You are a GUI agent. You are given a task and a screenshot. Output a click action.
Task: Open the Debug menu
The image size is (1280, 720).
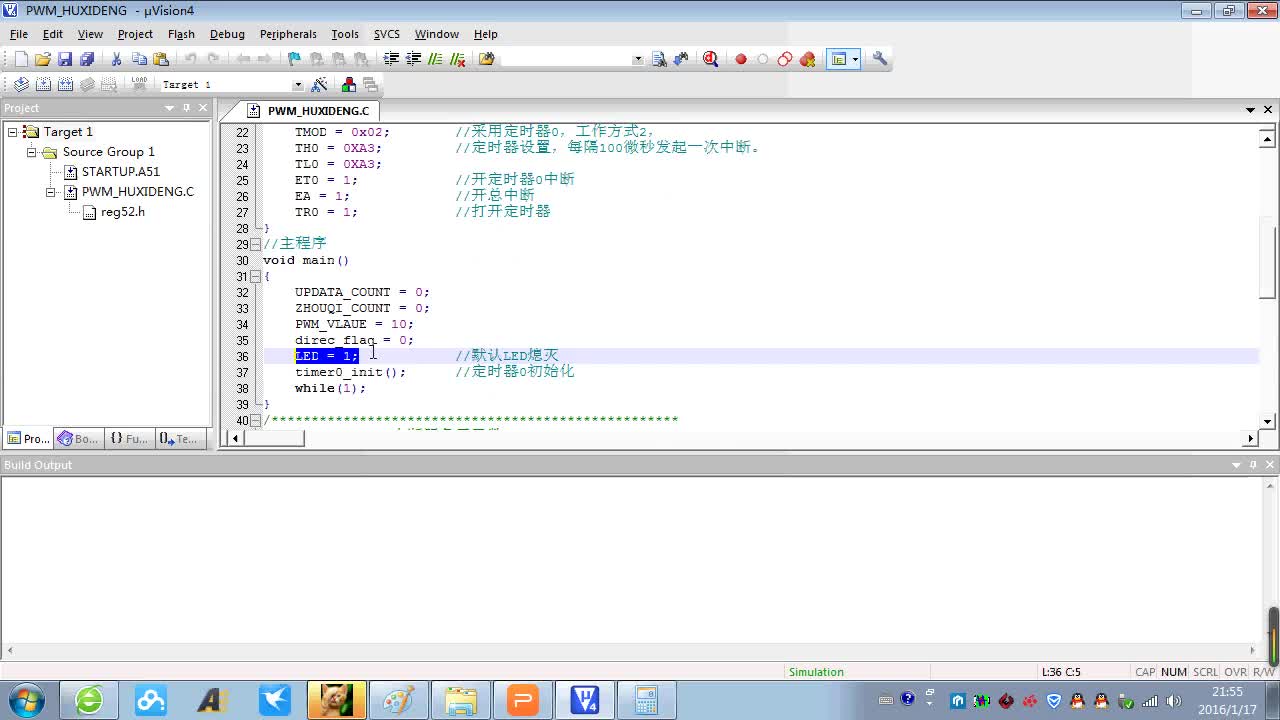pyautogui.click(x=227, y=34)
